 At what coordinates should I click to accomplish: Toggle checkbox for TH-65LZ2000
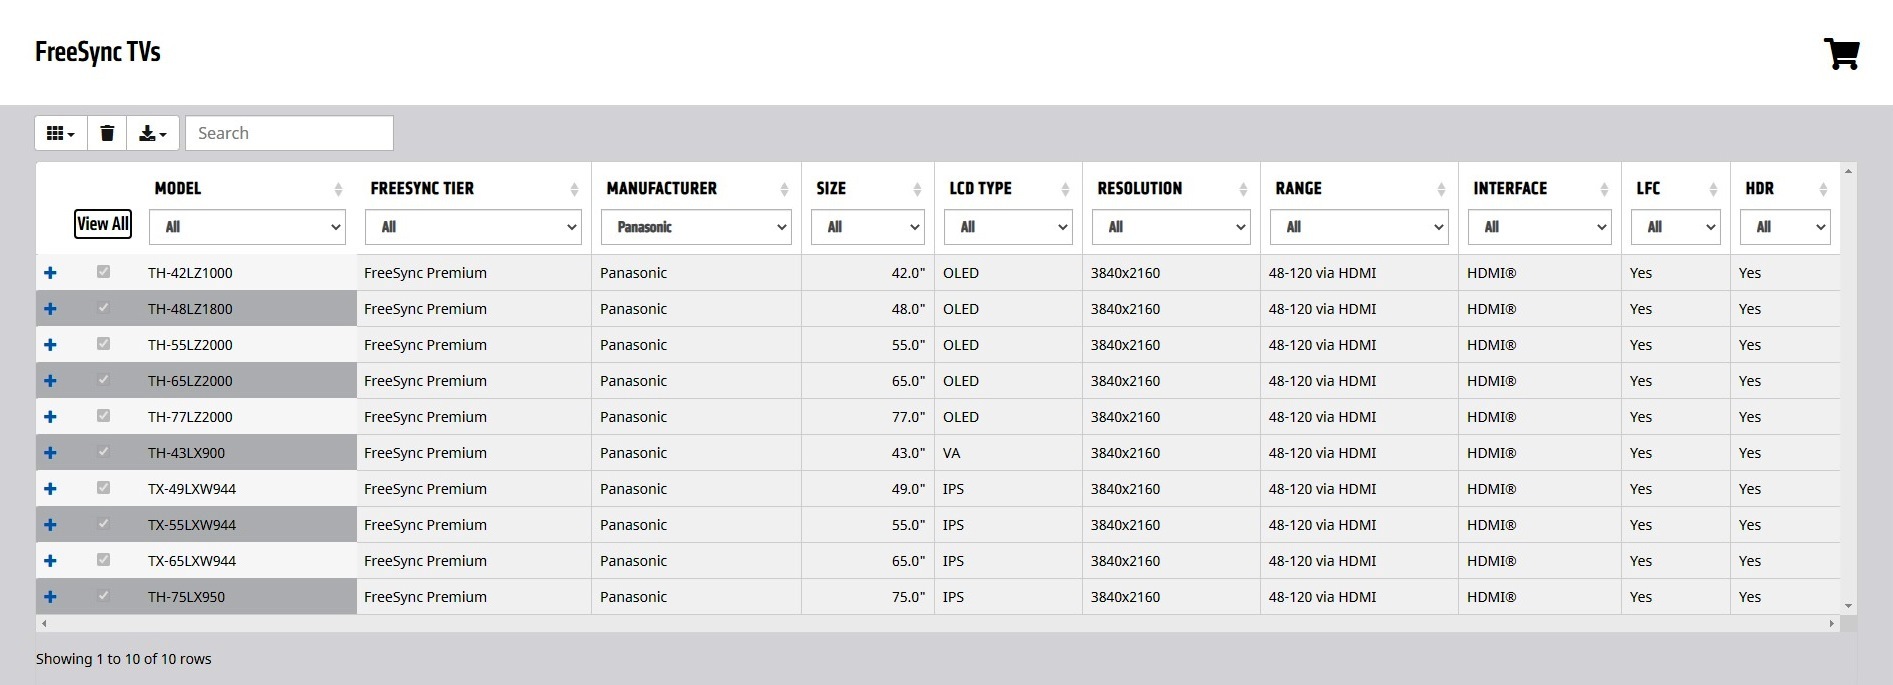tap(103, 380)
